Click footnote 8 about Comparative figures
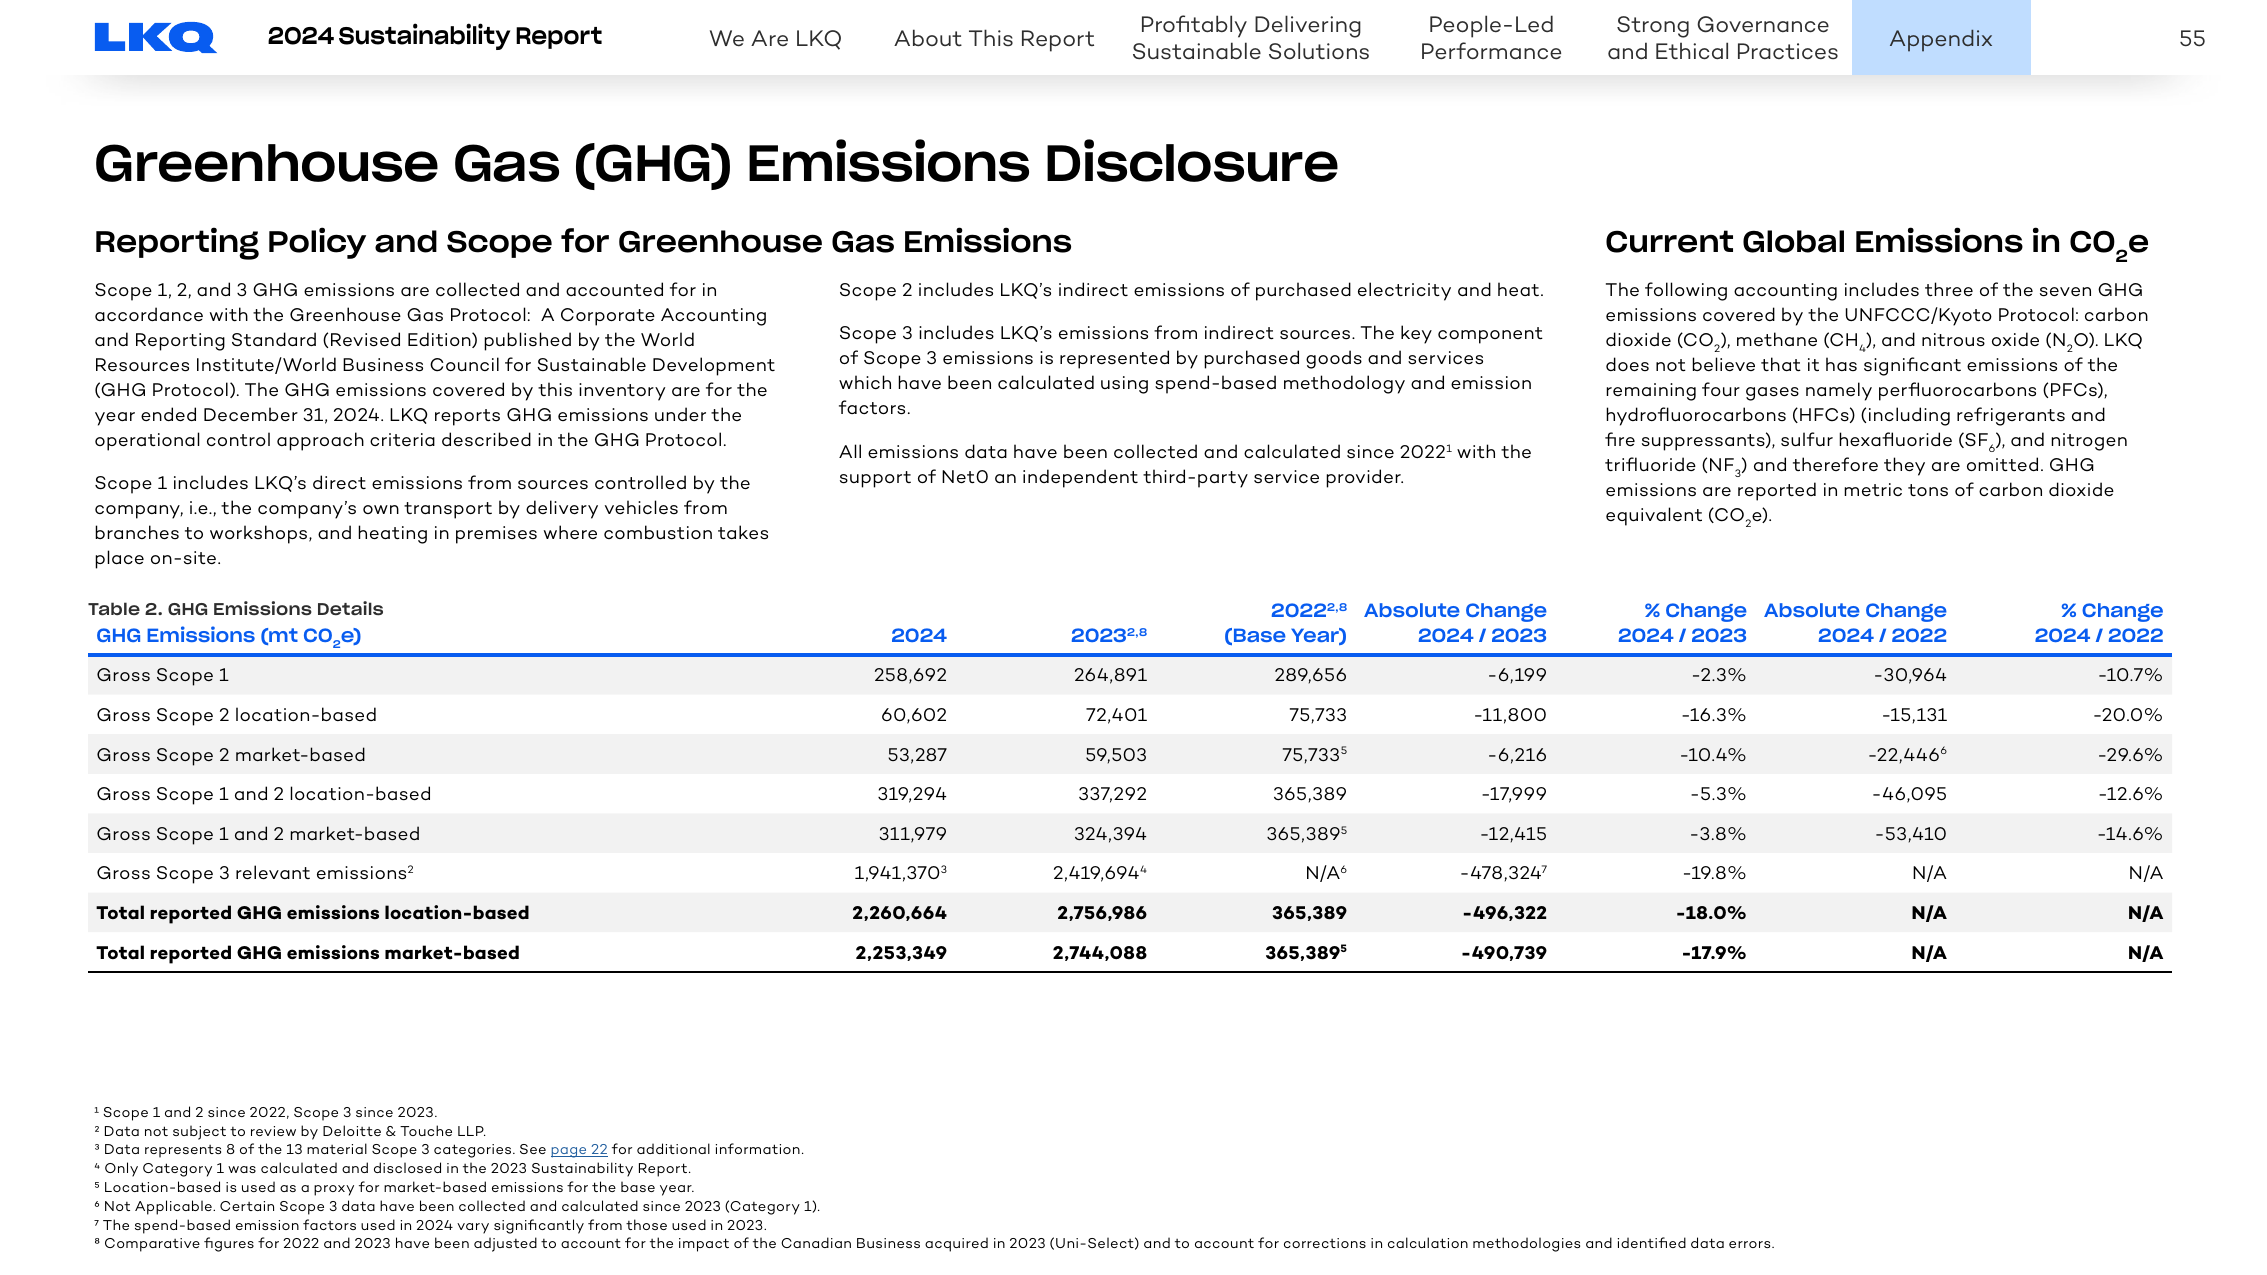The height and width of the screenshot is (1275, 2267). tap(934, 1244)
